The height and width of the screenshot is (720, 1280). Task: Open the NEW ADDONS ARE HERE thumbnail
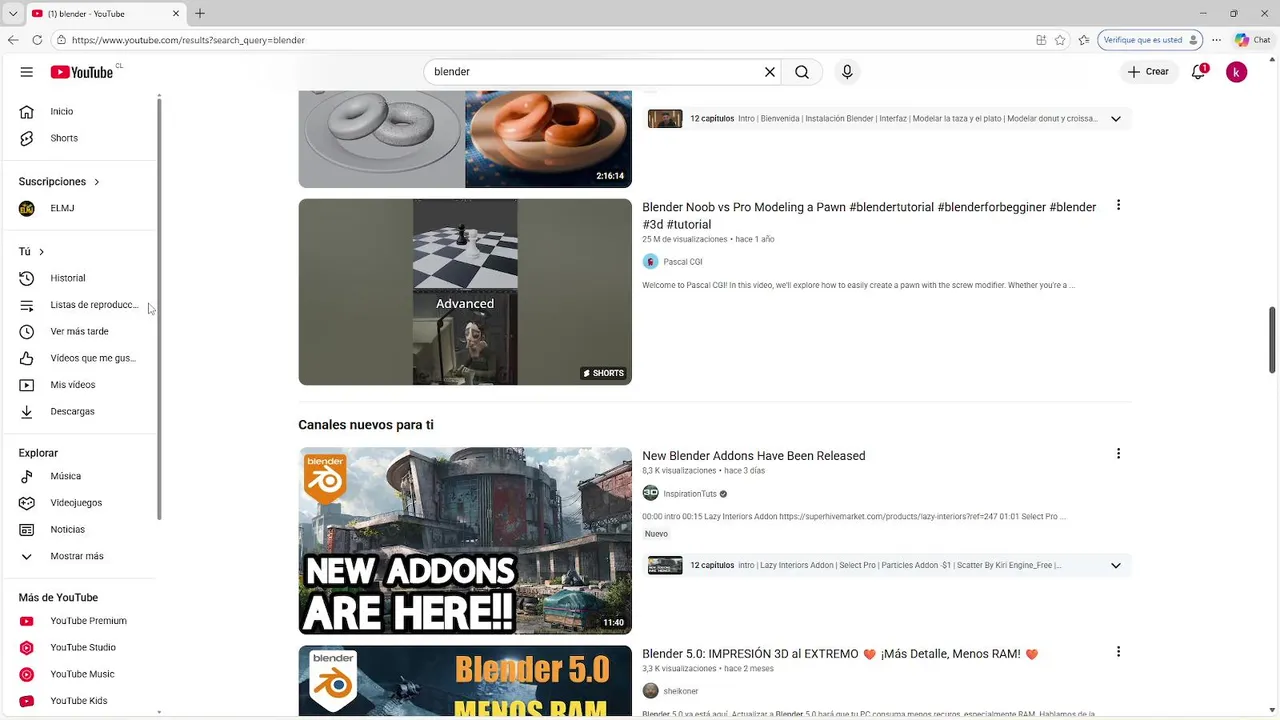[x=465, y=541]
